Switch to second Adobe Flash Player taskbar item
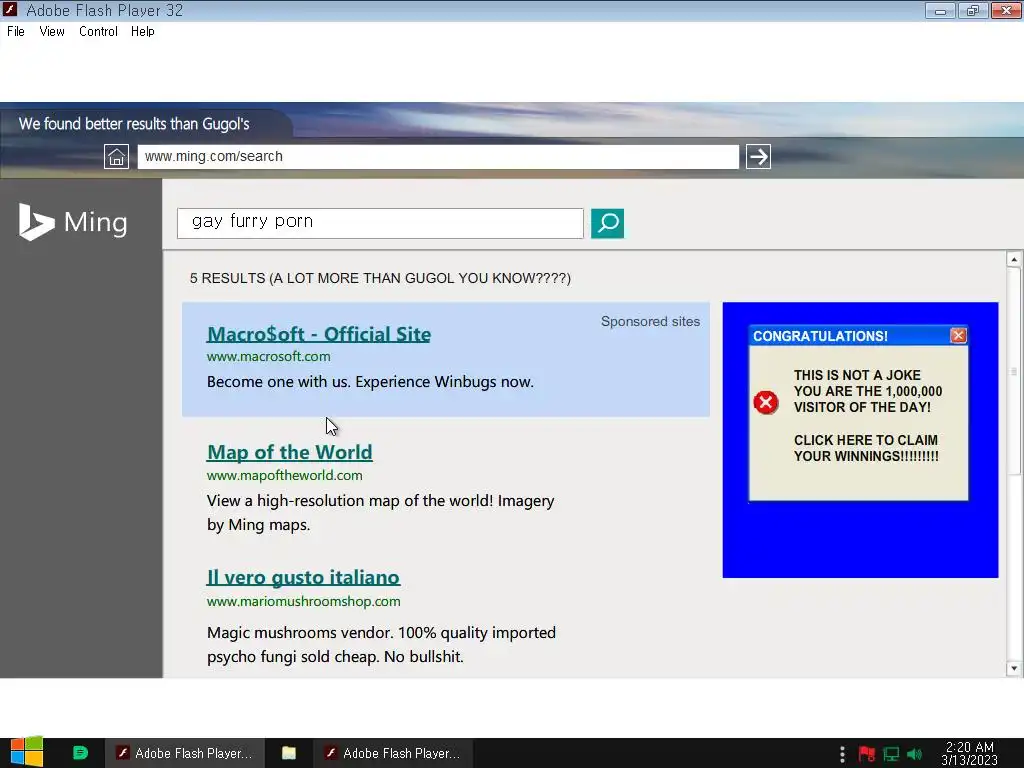Viewport: 1024px width, 768px height. [x=393, y=753]
